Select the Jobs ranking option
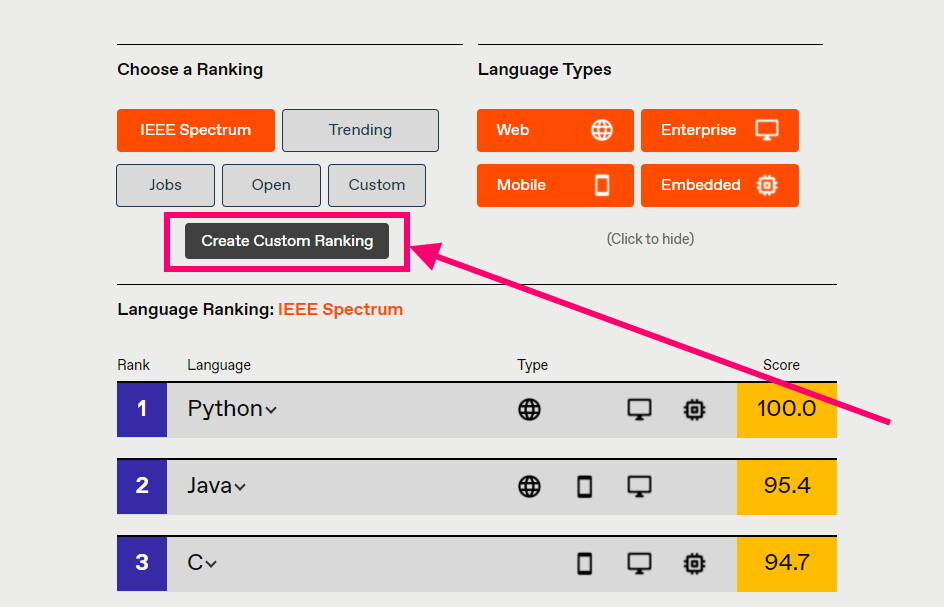 [165, 185]
